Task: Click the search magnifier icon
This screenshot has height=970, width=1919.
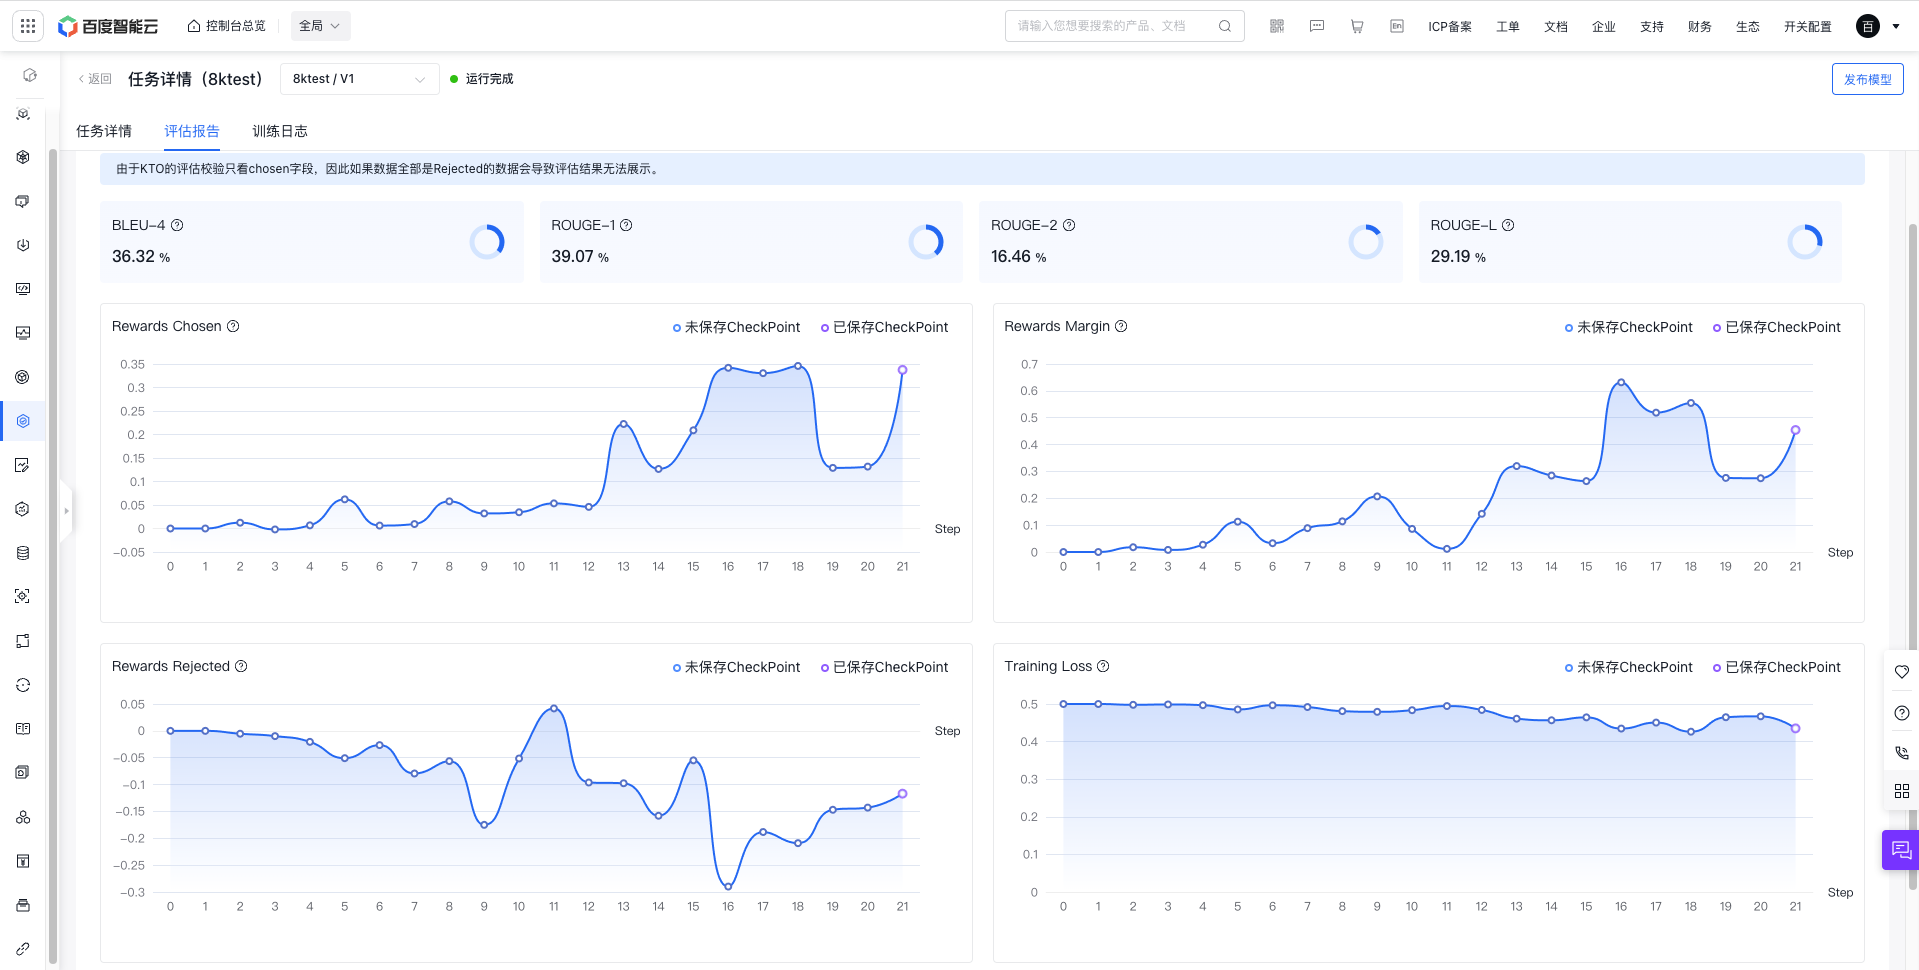Action: [x=1225, y=26]
